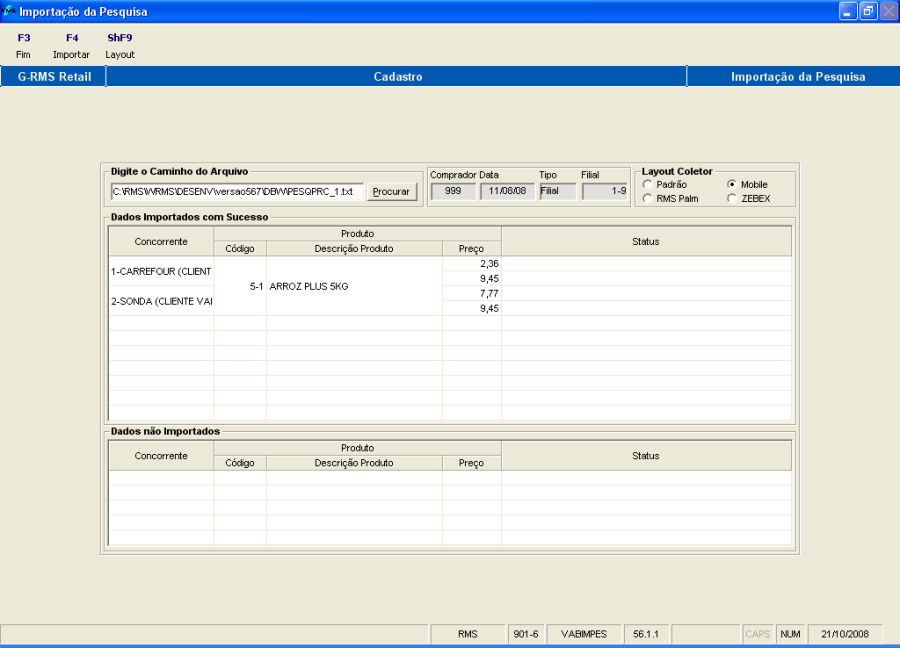Viewport: 900px width, 648px height.
Task: Click Preço header in Dados não Importados table
Action: pyautogui.click(x=472, y=463)
